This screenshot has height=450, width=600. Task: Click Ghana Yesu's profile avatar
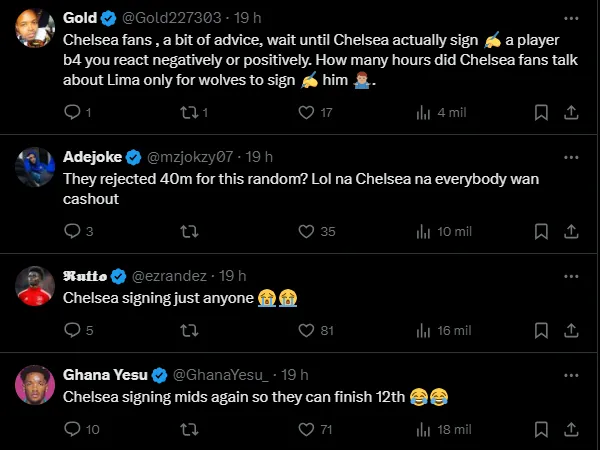[35, 386]
